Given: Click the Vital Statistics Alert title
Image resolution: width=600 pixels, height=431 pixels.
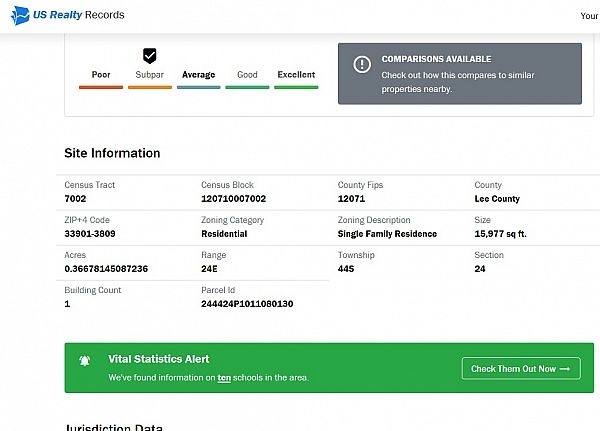Looking at the screenshot, I should 159,359.
